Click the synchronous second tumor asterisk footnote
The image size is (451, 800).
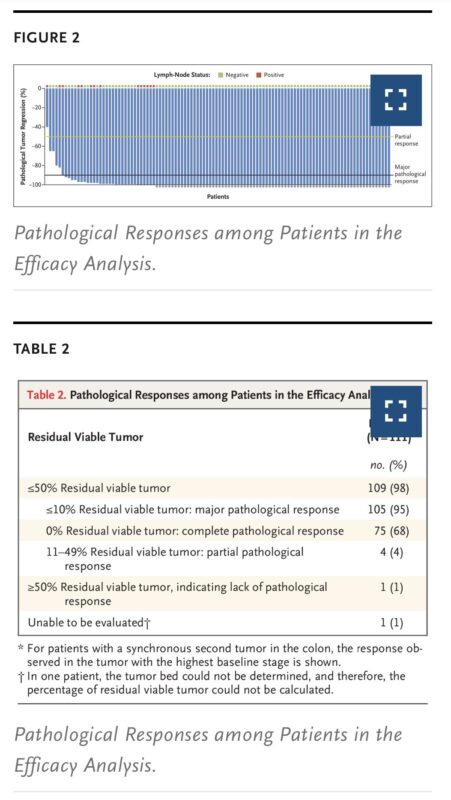220,656
